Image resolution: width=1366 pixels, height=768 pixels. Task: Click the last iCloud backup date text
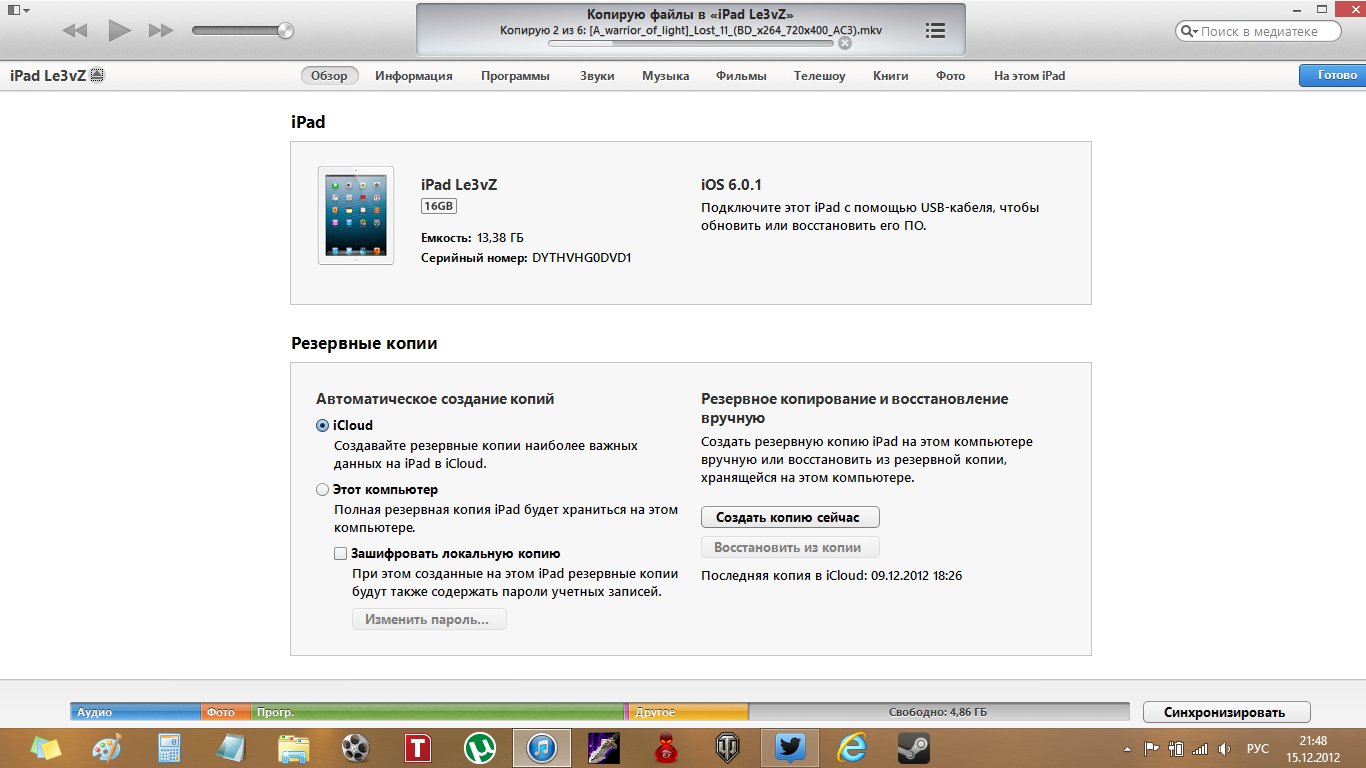[x=831, y=576]
